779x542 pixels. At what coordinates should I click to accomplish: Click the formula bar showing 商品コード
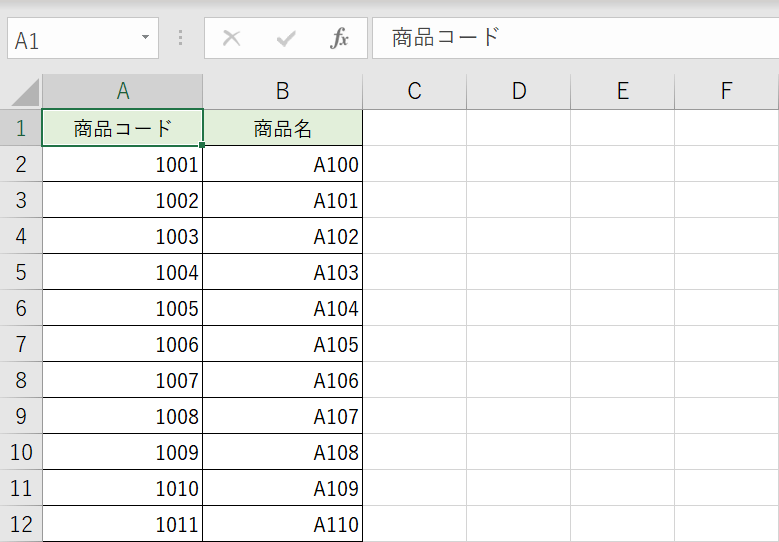pyautogui.click(x=575, y=38)
